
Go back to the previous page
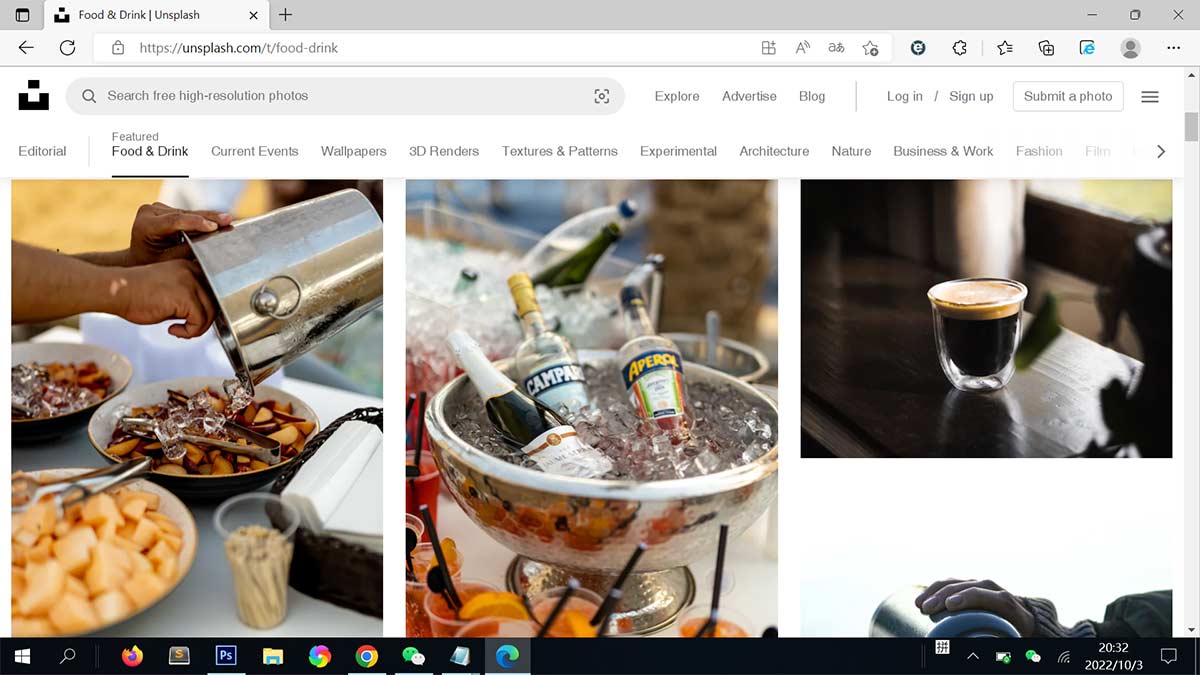26,47
